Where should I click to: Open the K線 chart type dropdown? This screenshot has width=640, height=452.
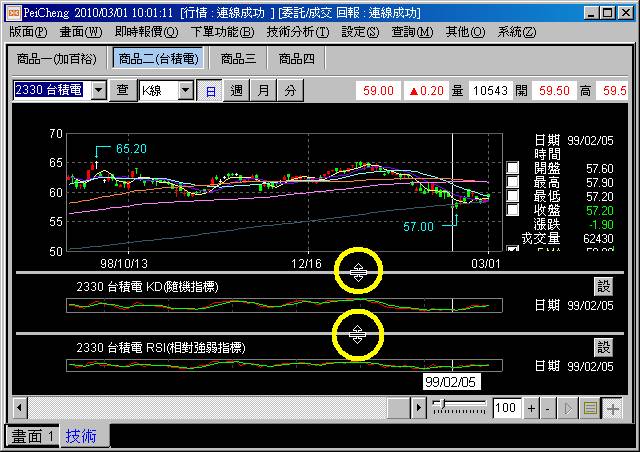coord(185,90)
